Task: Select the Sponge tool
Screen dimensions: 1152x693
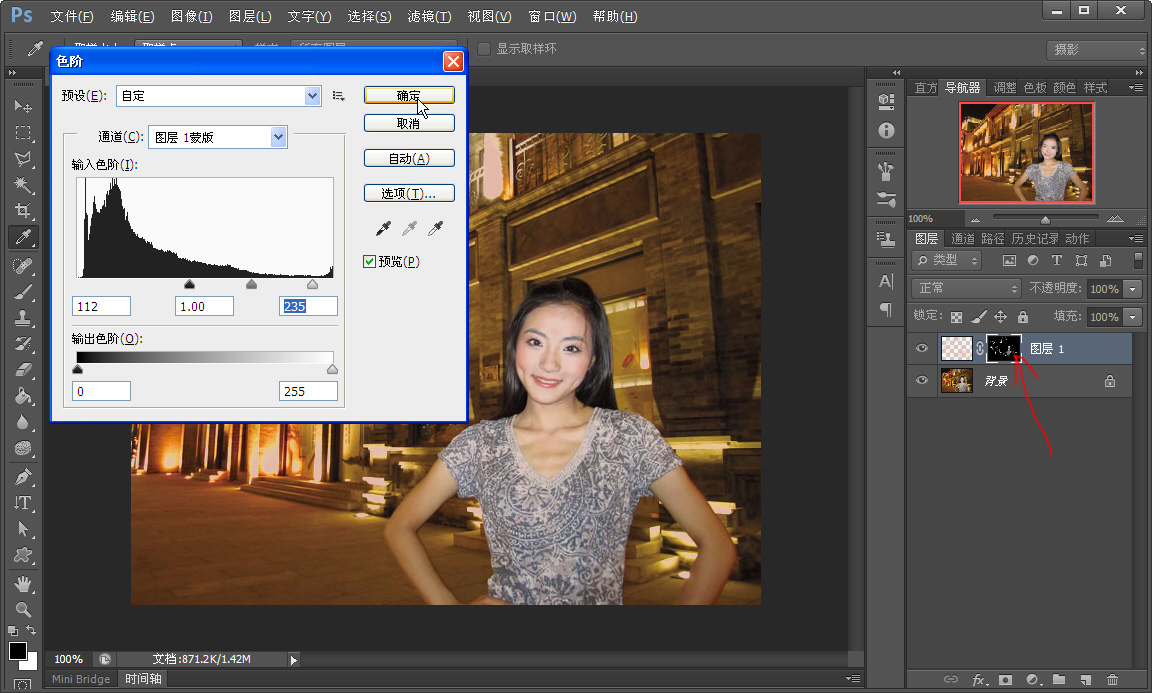Action: [23, 448]
